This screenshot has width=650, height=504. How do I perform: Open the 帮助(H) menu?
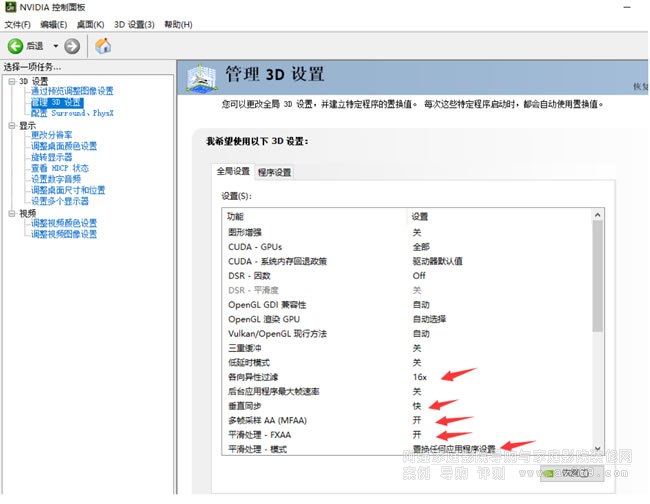(x=177, y=24)
